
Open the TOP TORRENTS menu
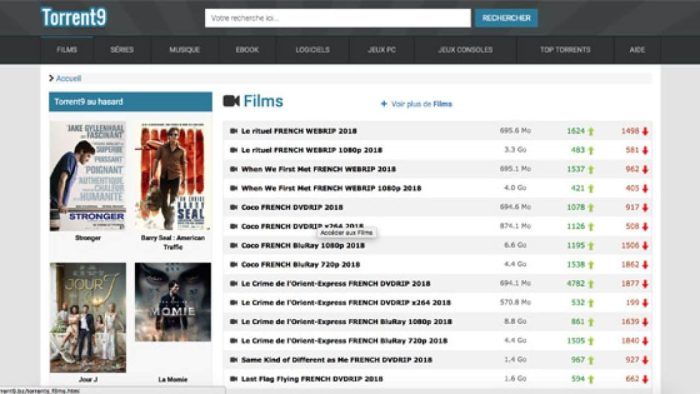[x=565, y=50]
